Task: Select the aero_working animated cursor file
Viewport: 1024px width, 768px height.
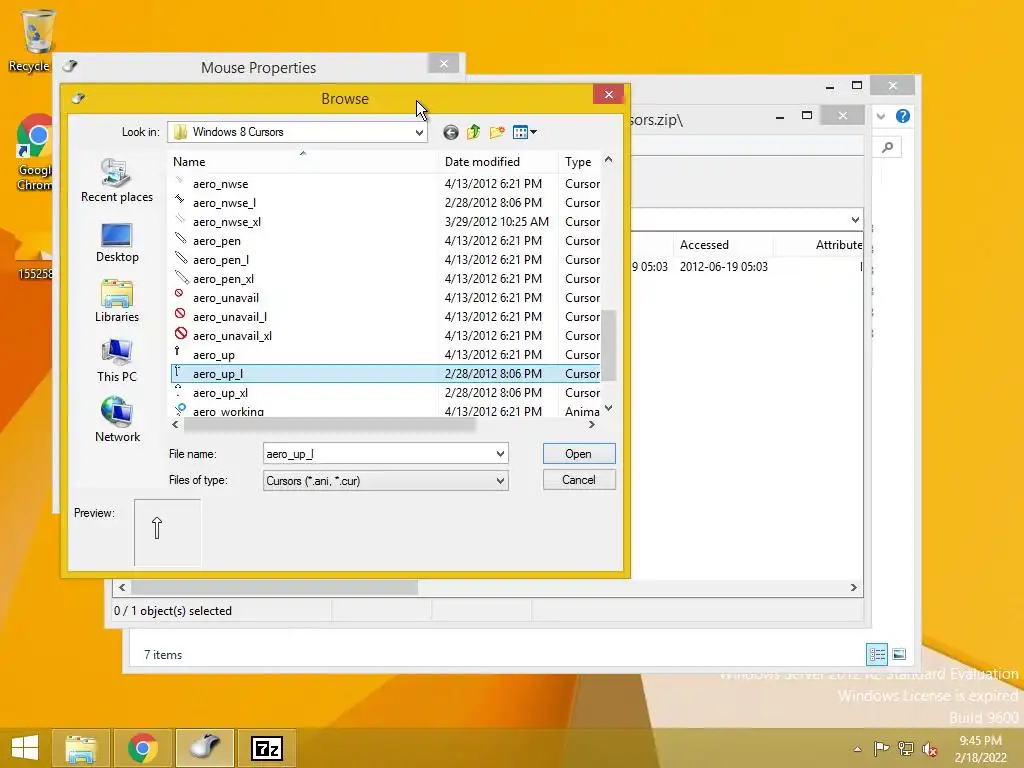Action: tap(385, 411)
